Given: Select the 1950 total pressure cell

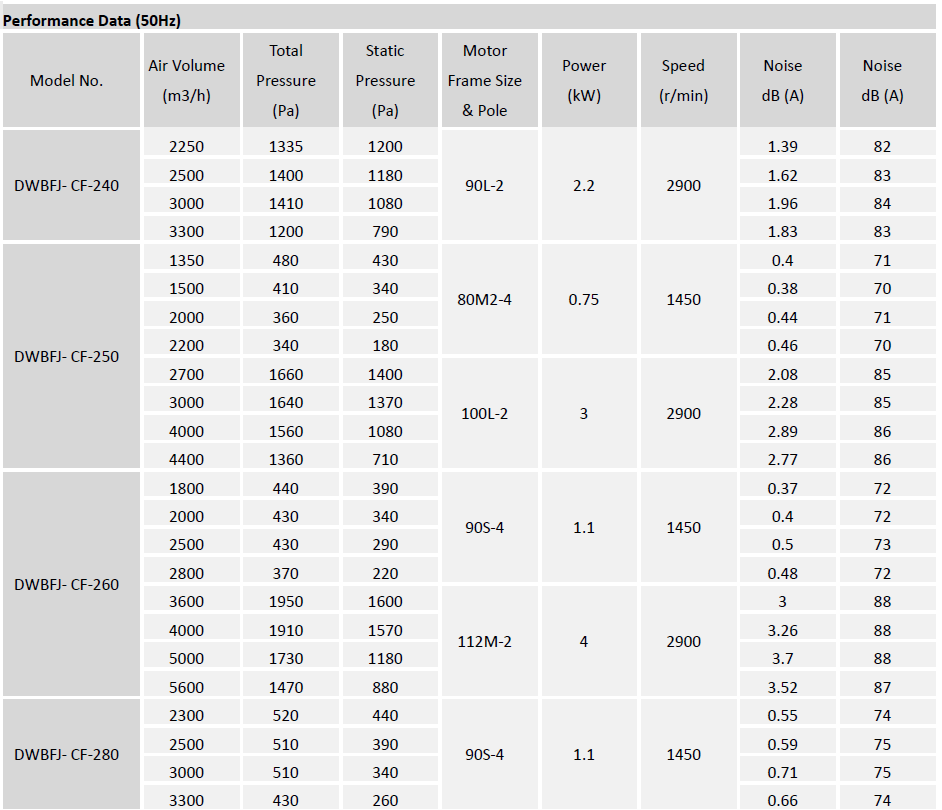Looking at the screenshot, I should click(x=286, y=602).
